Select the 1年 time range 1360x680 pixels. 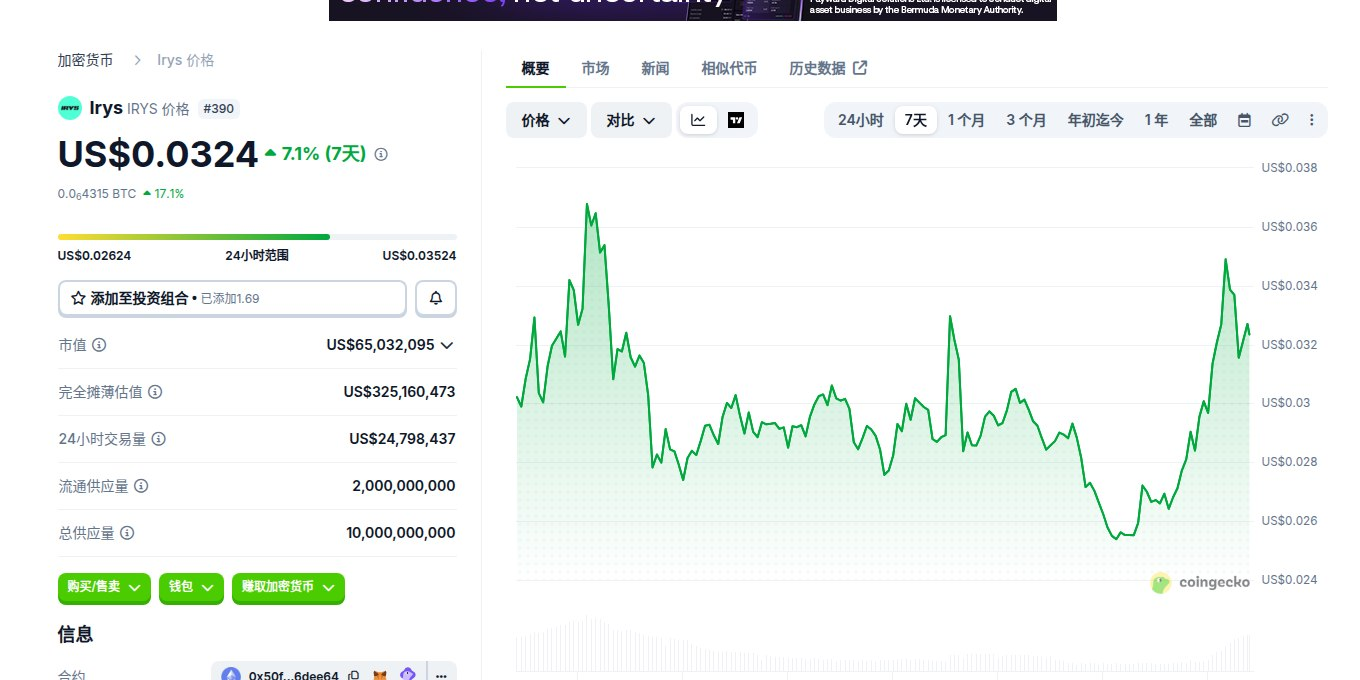pos(1156,120)
